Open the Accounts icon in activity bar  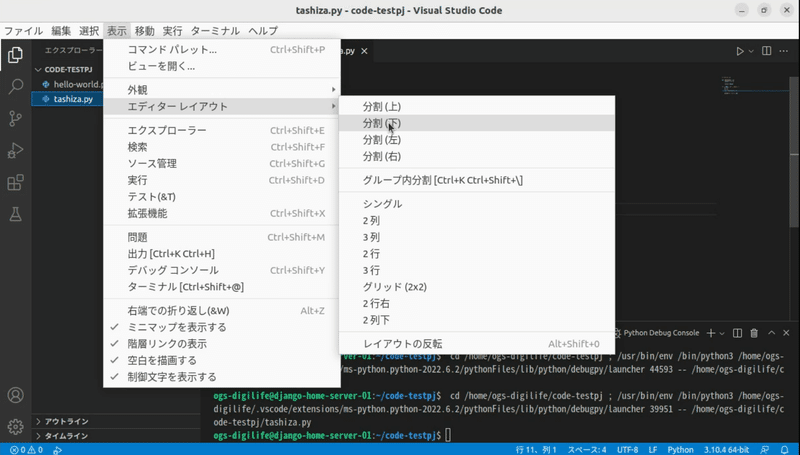coord(15,395)
